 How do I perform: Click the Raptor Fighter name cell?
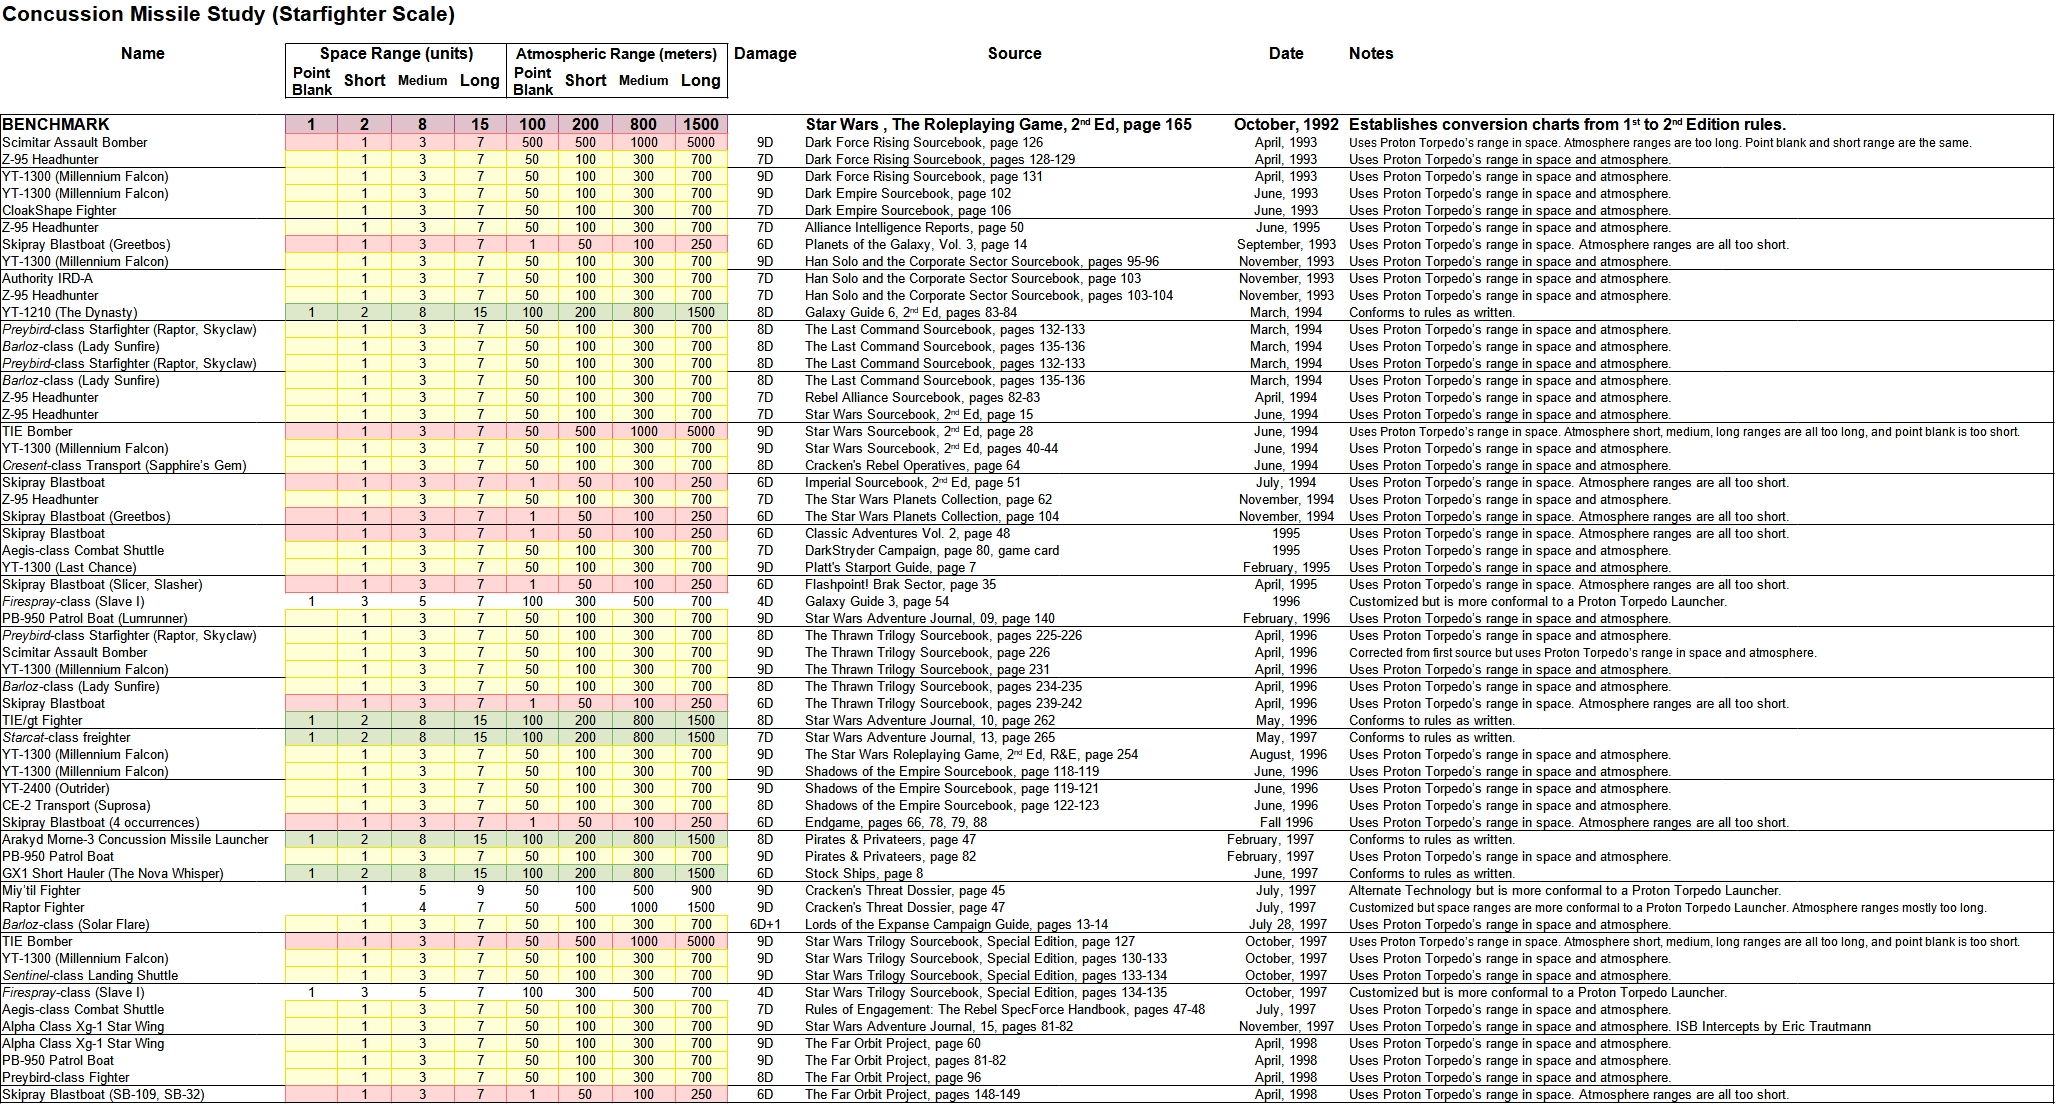click(x=43, y=907)
